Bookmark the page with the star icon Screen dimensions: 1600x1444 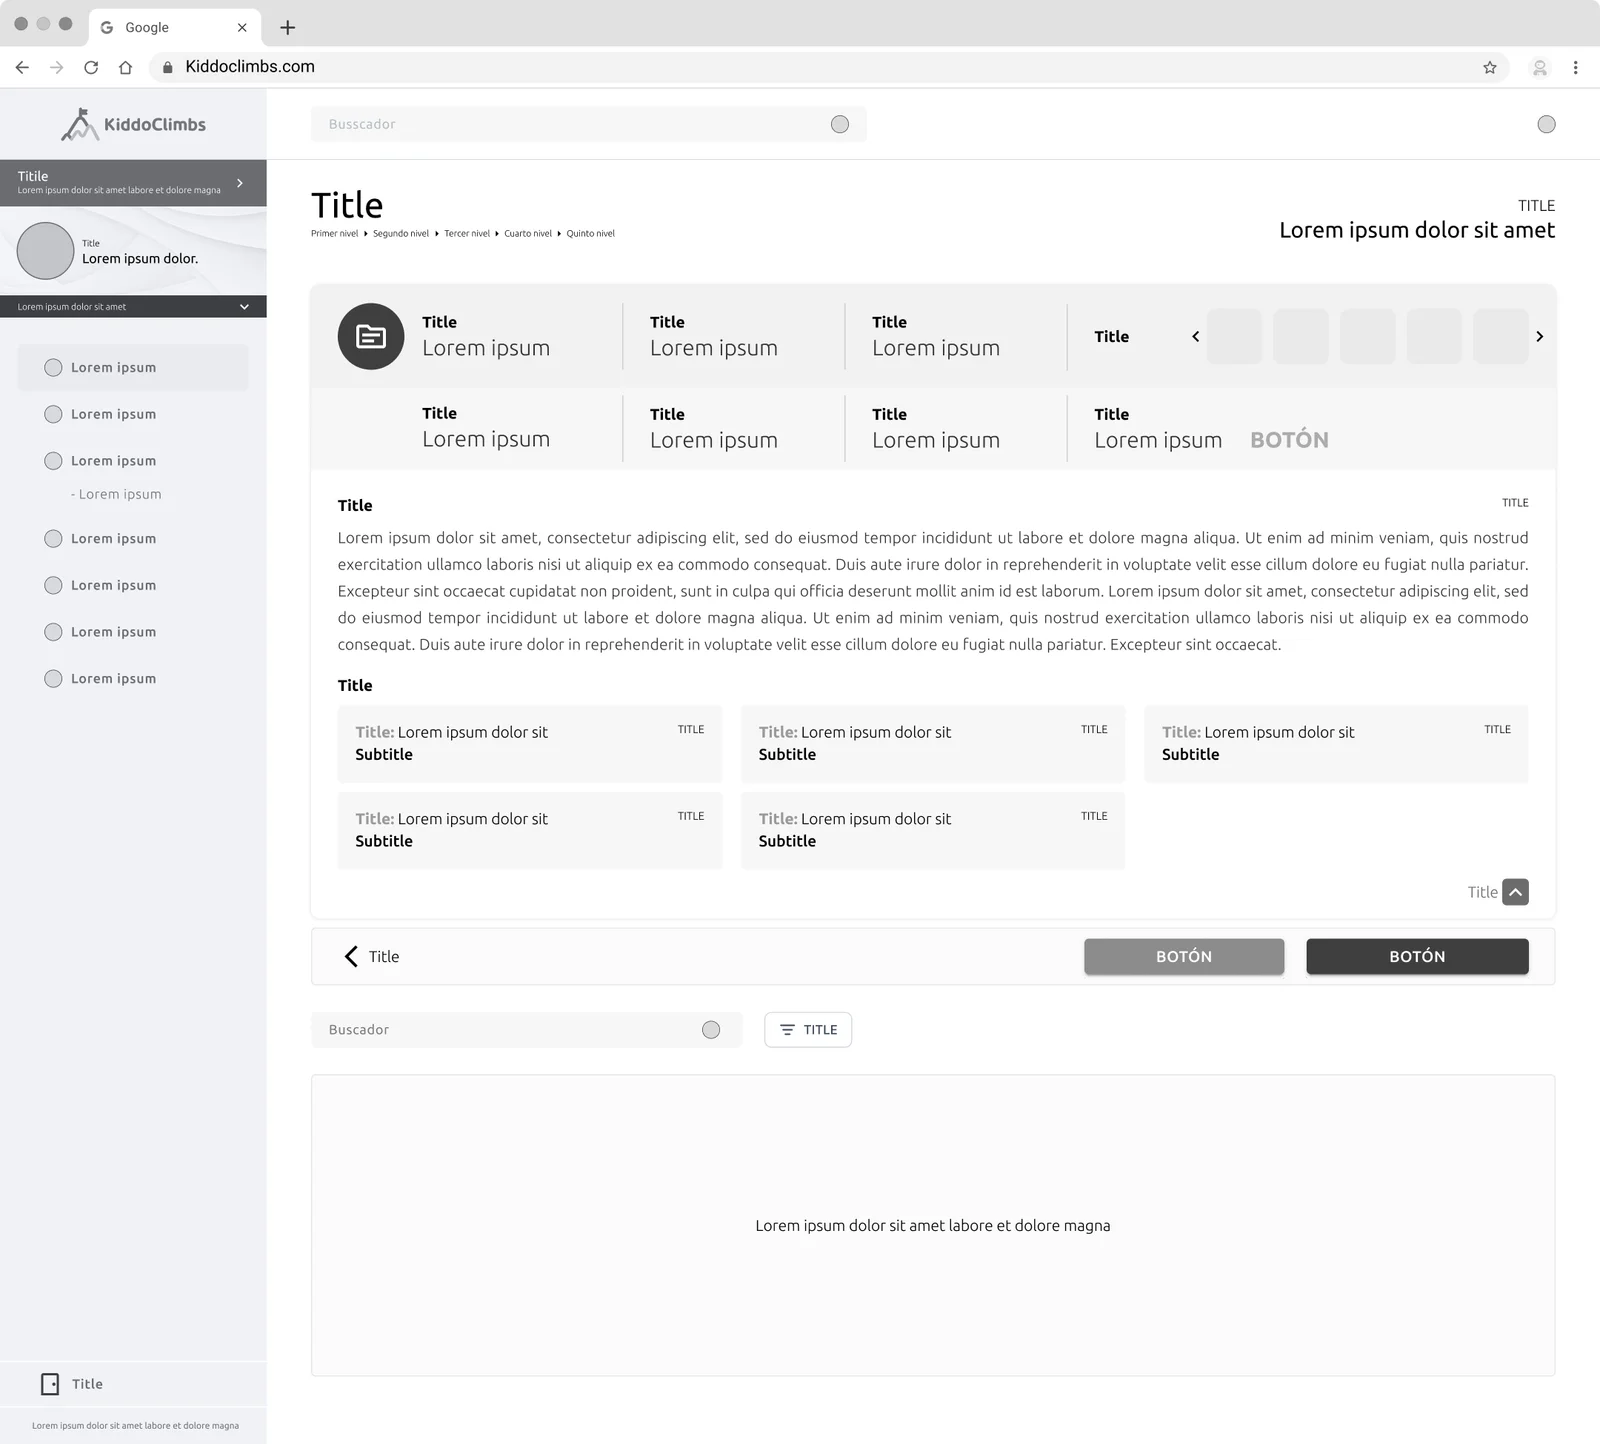tap(1490, 67)
